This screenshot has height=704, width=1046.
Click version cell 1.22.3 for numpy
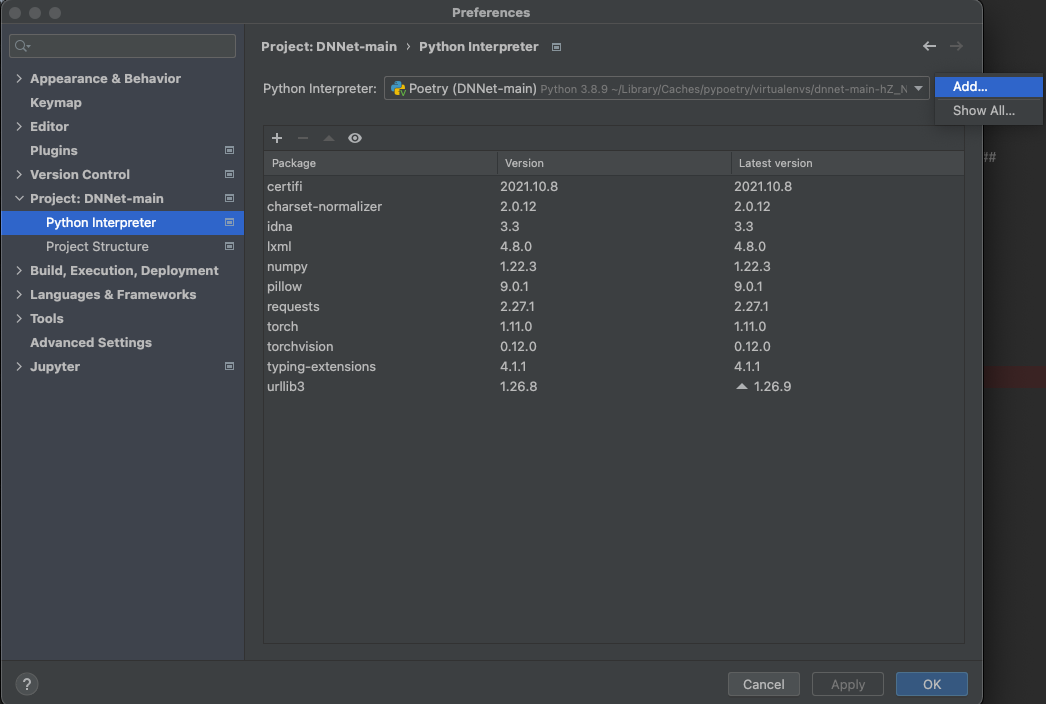pos(518,266)
